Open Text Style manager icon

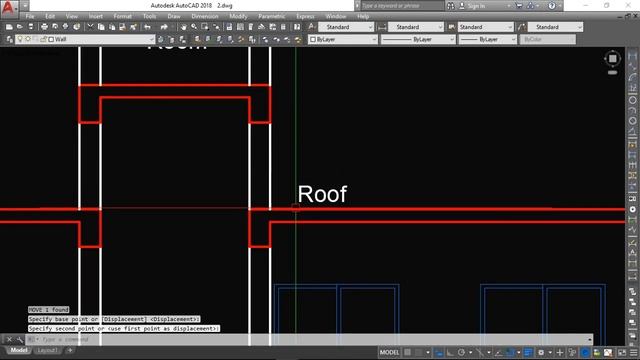pyautogui.click(x=311, y=27)
